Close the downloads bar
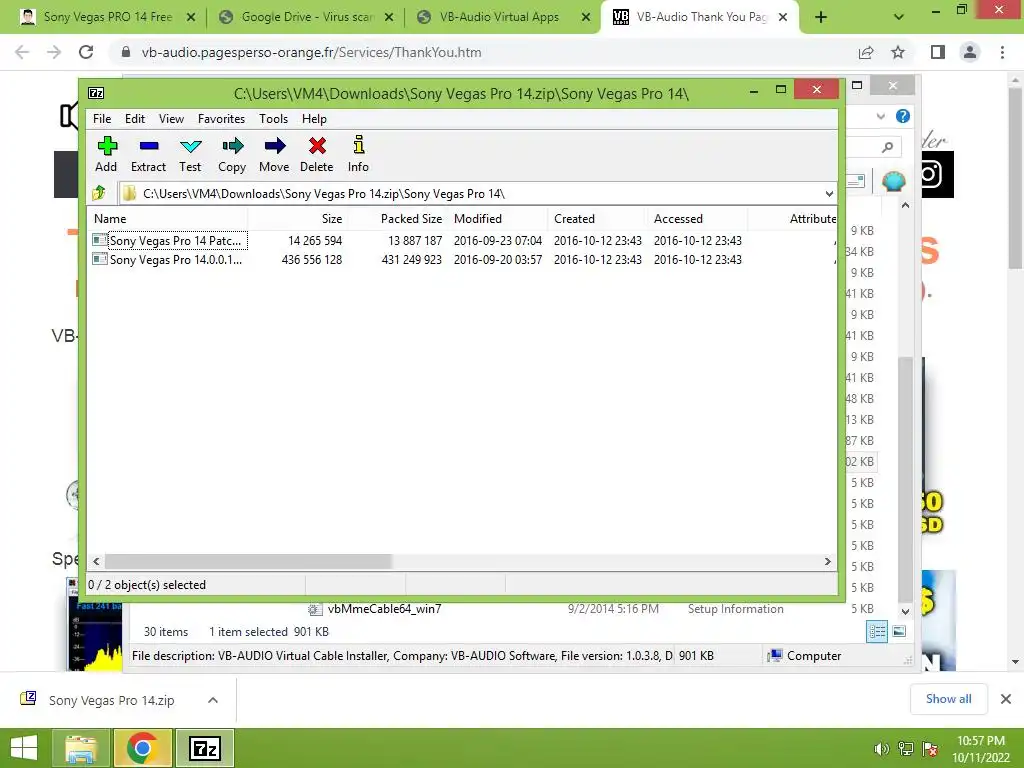Screen dimensions: 1024x768 pos(1006,699)
